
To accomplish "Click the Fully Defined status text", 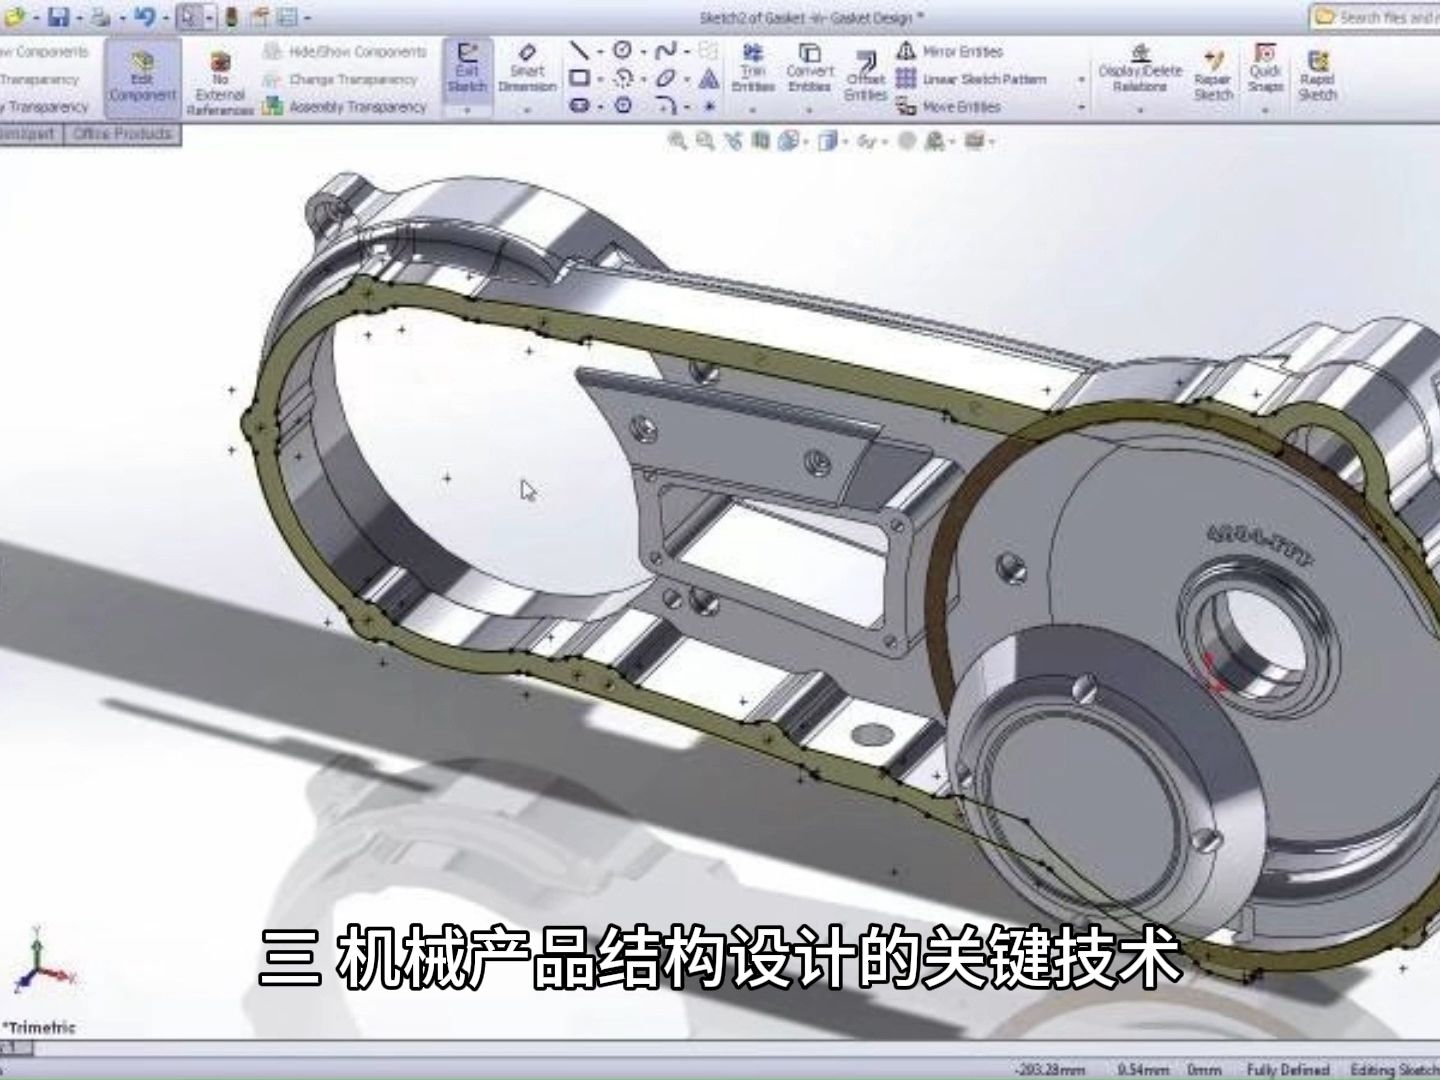I will pyautogui.click(x=1288, y=1069).
